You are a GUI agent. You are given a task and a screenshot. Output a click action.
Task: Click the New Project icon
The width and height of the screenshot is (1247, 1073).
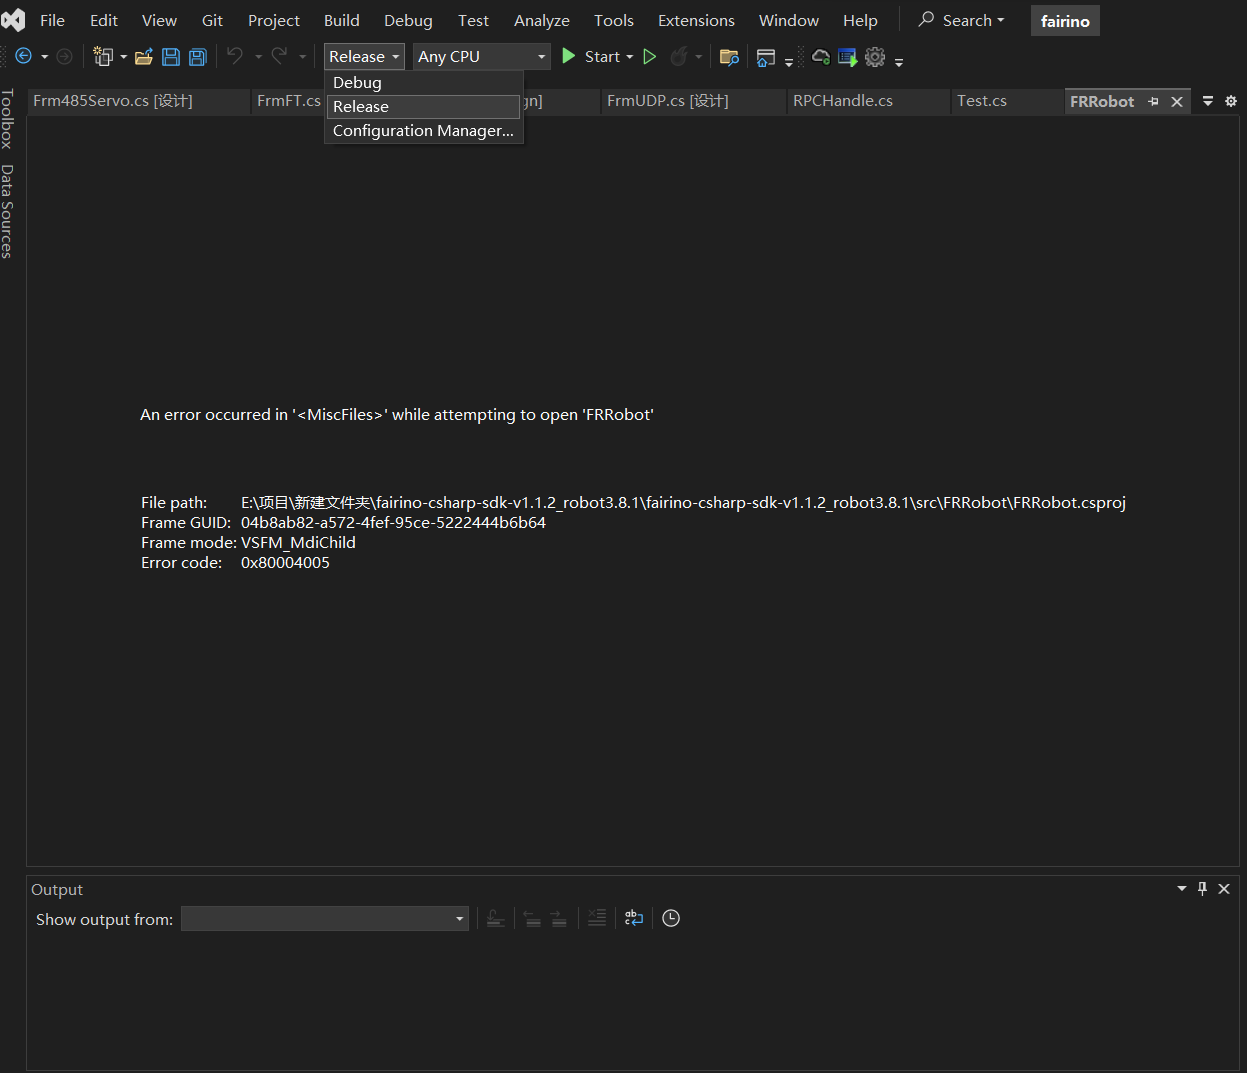(103, 57)
